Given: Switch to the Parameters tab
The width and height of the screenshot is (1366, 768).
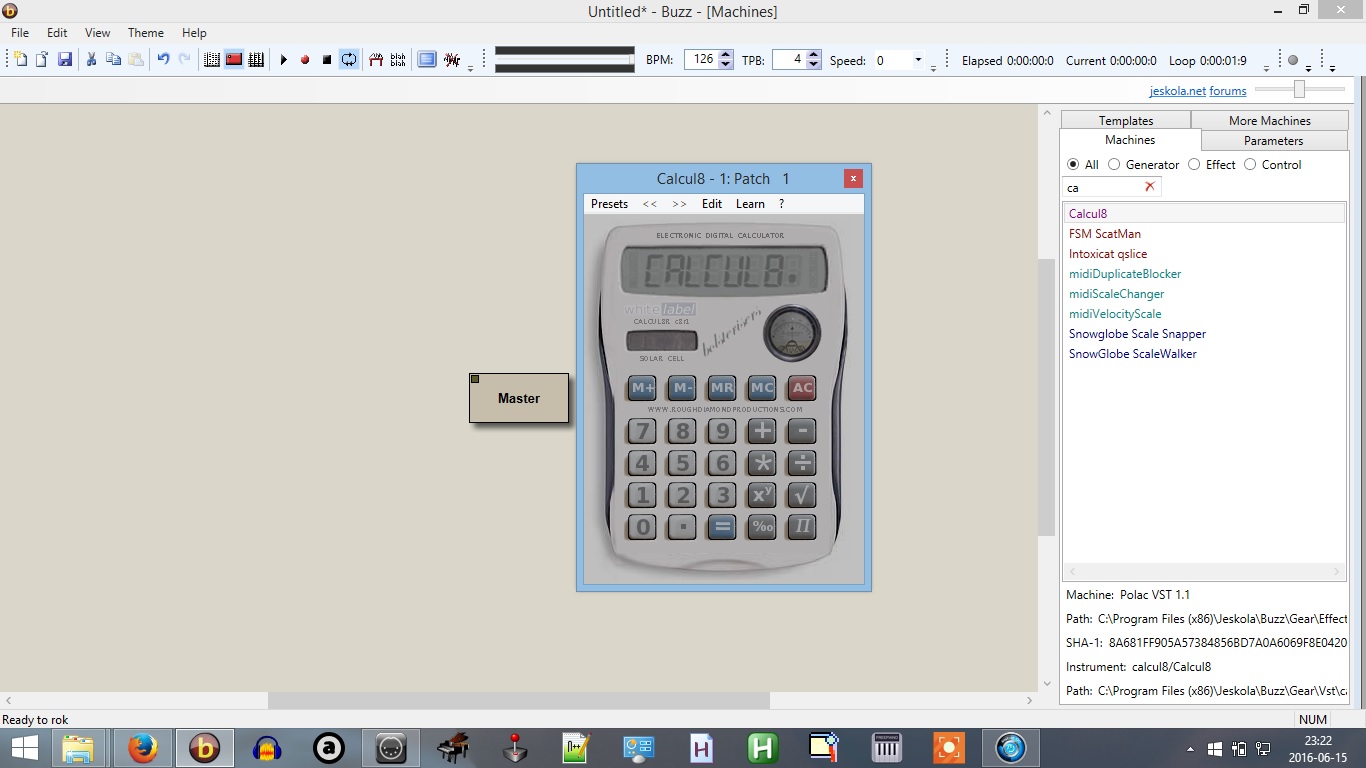Looking at the screenshot, I should click(1274, 140).
